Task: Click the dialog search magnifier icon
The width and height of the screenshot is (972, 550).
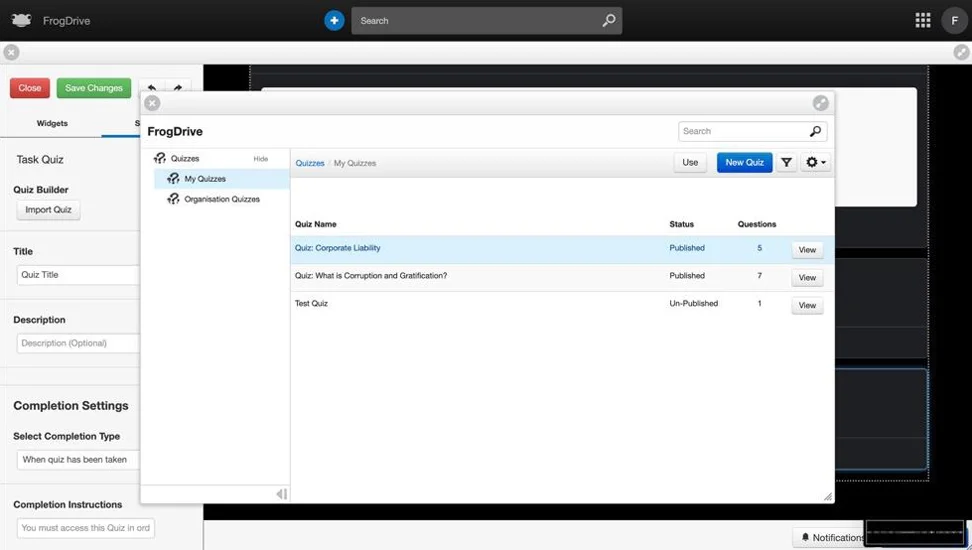Action: 815,131
